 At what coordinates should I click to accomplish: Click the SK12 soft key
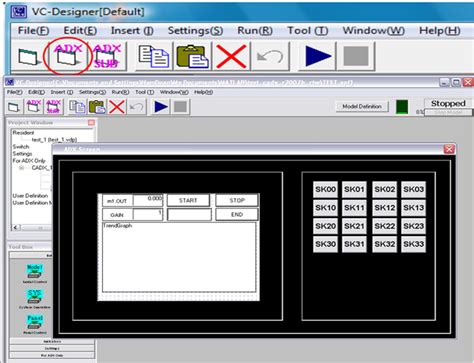pyautogui.click(x=384, y=208)
